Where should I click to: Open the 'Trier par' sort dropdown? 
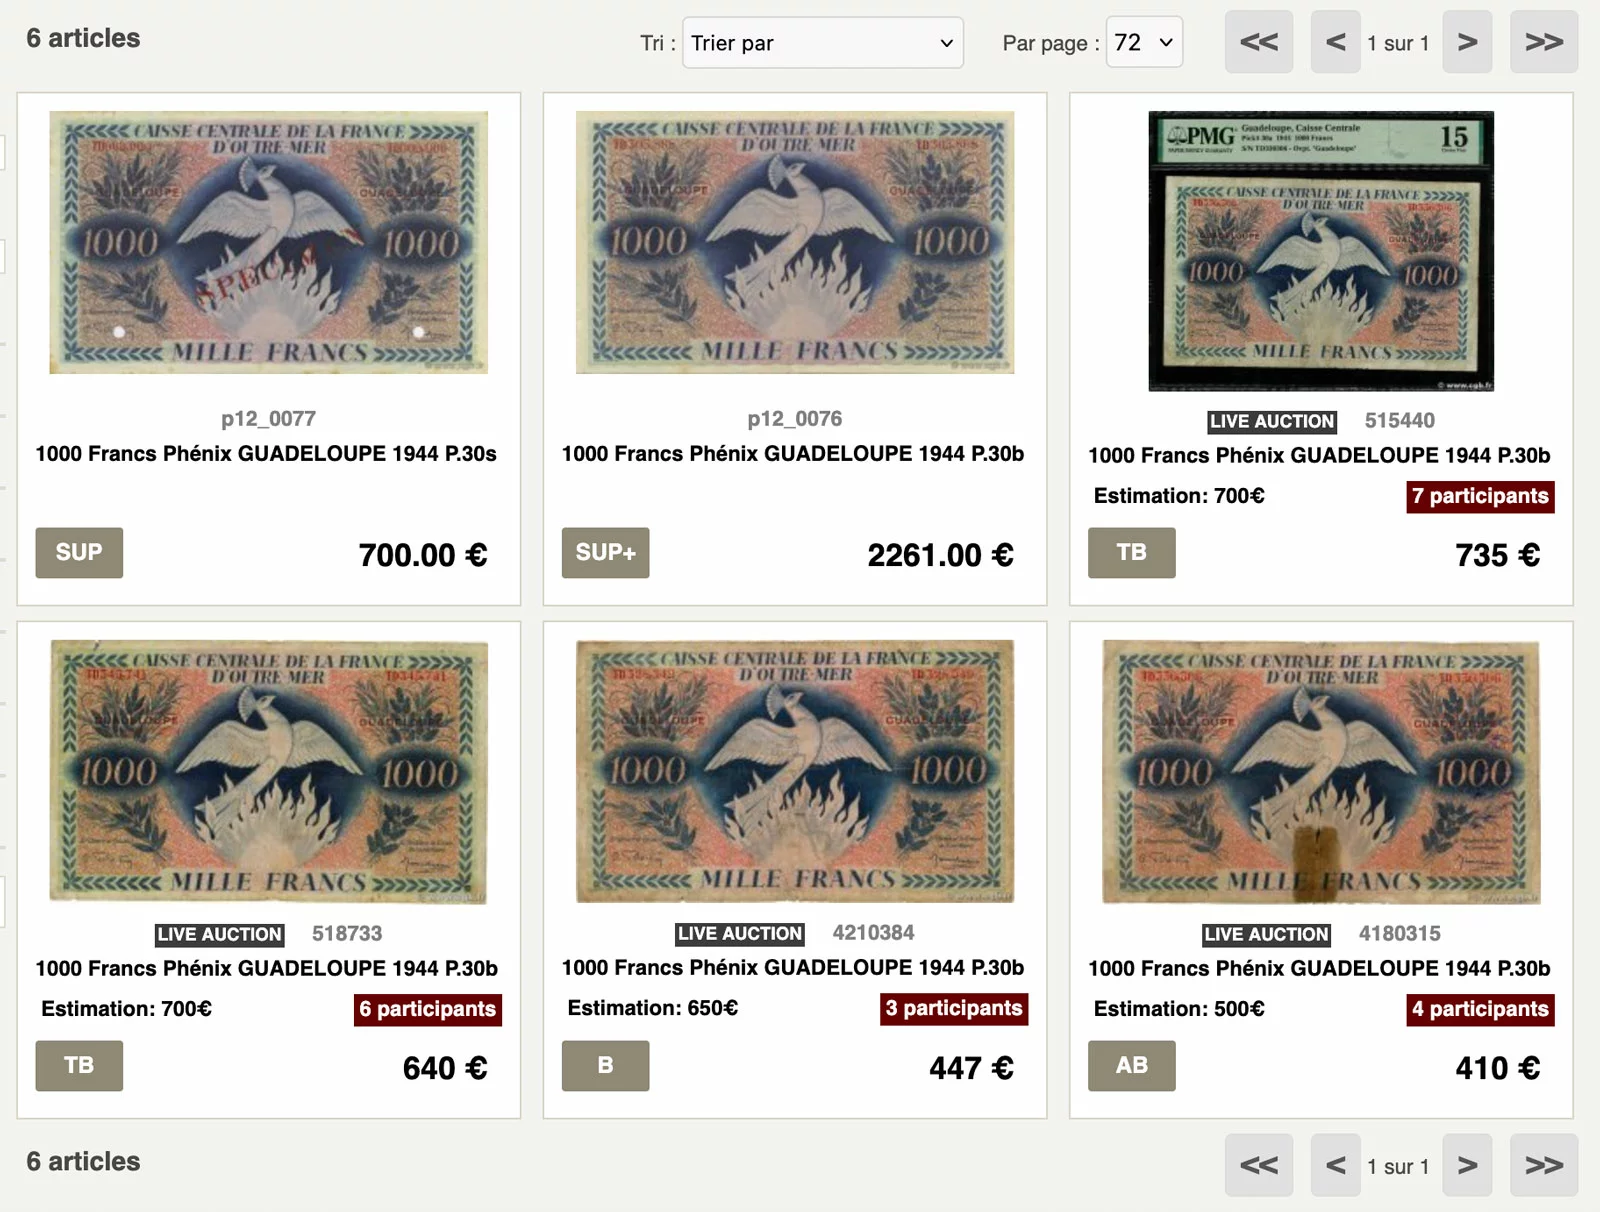[x=822, y=43]
